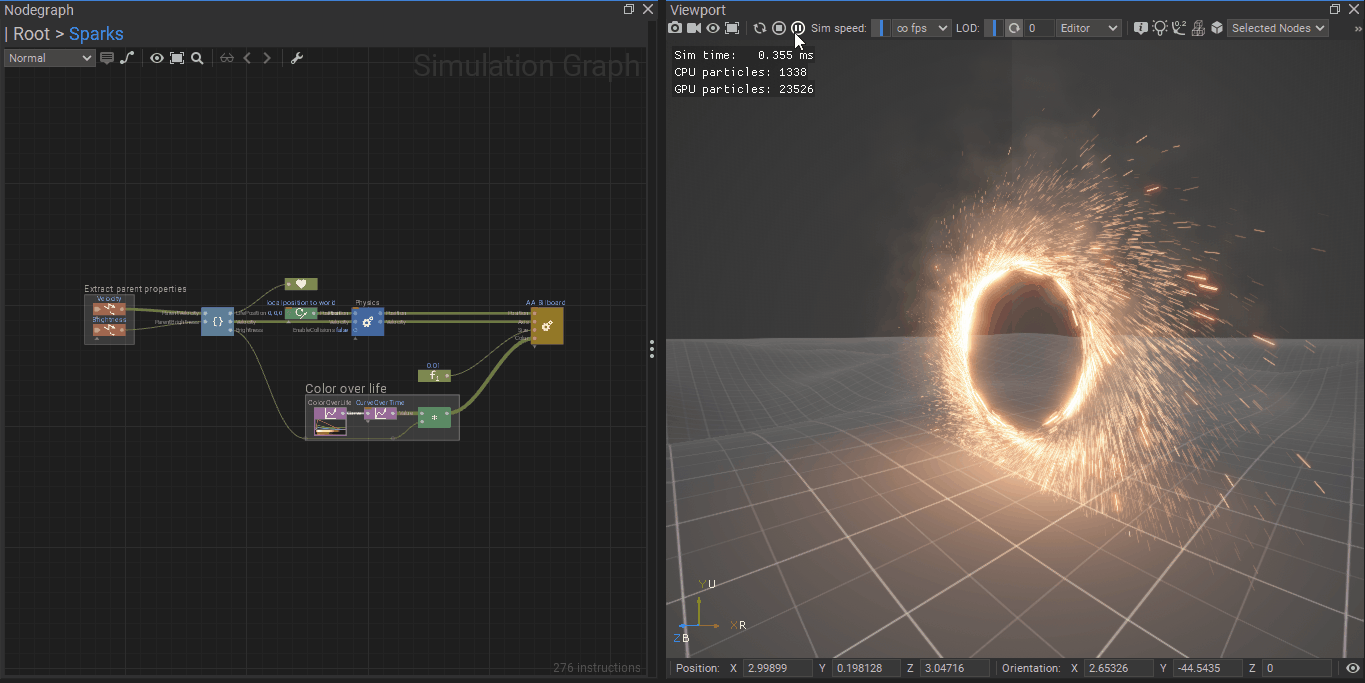
Task: Adjust the Sim speed slider
Action: pyautogui.click(x=880, y=28)
